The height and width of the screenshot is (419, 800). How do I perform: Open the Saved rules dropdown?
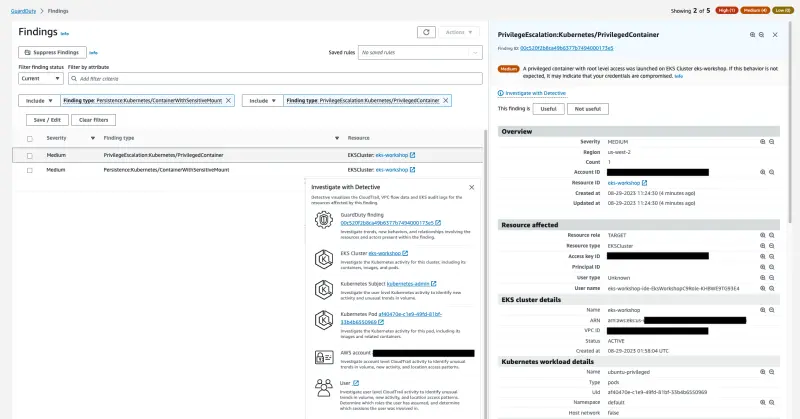point(412,51)
